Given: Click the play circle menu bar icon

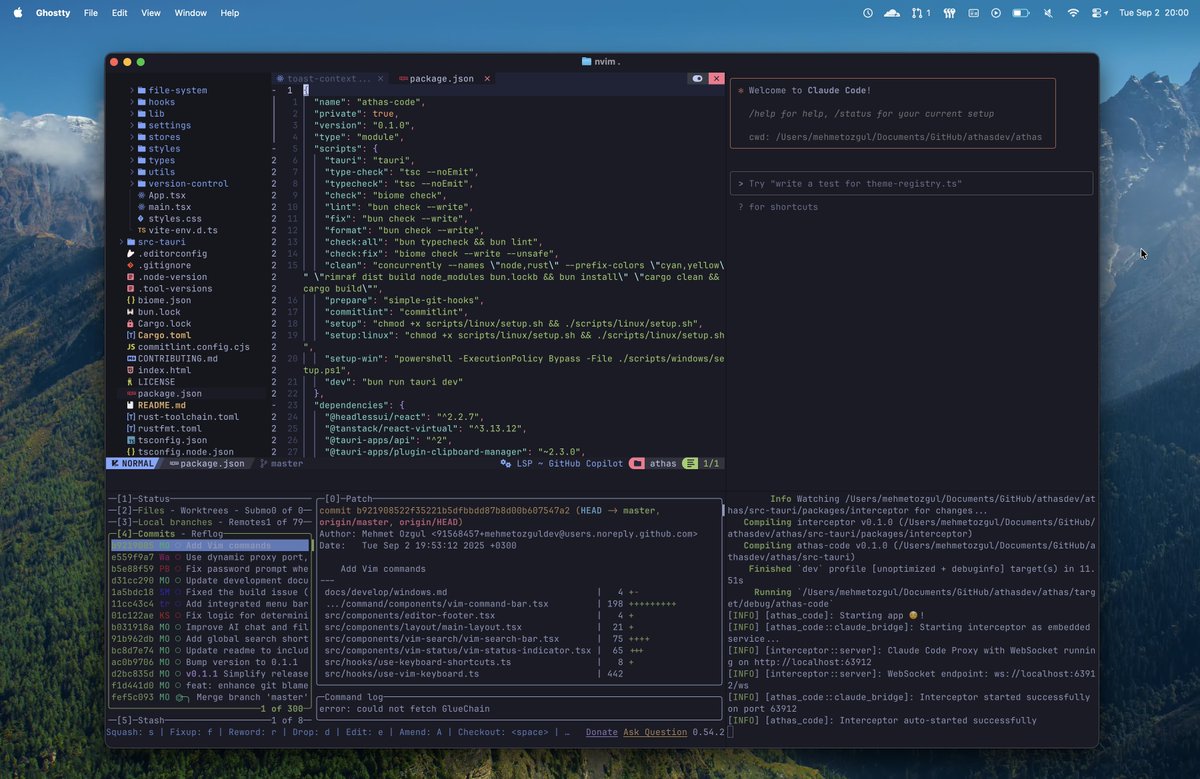Looking at the screenshot, I should tap(996, 13).
